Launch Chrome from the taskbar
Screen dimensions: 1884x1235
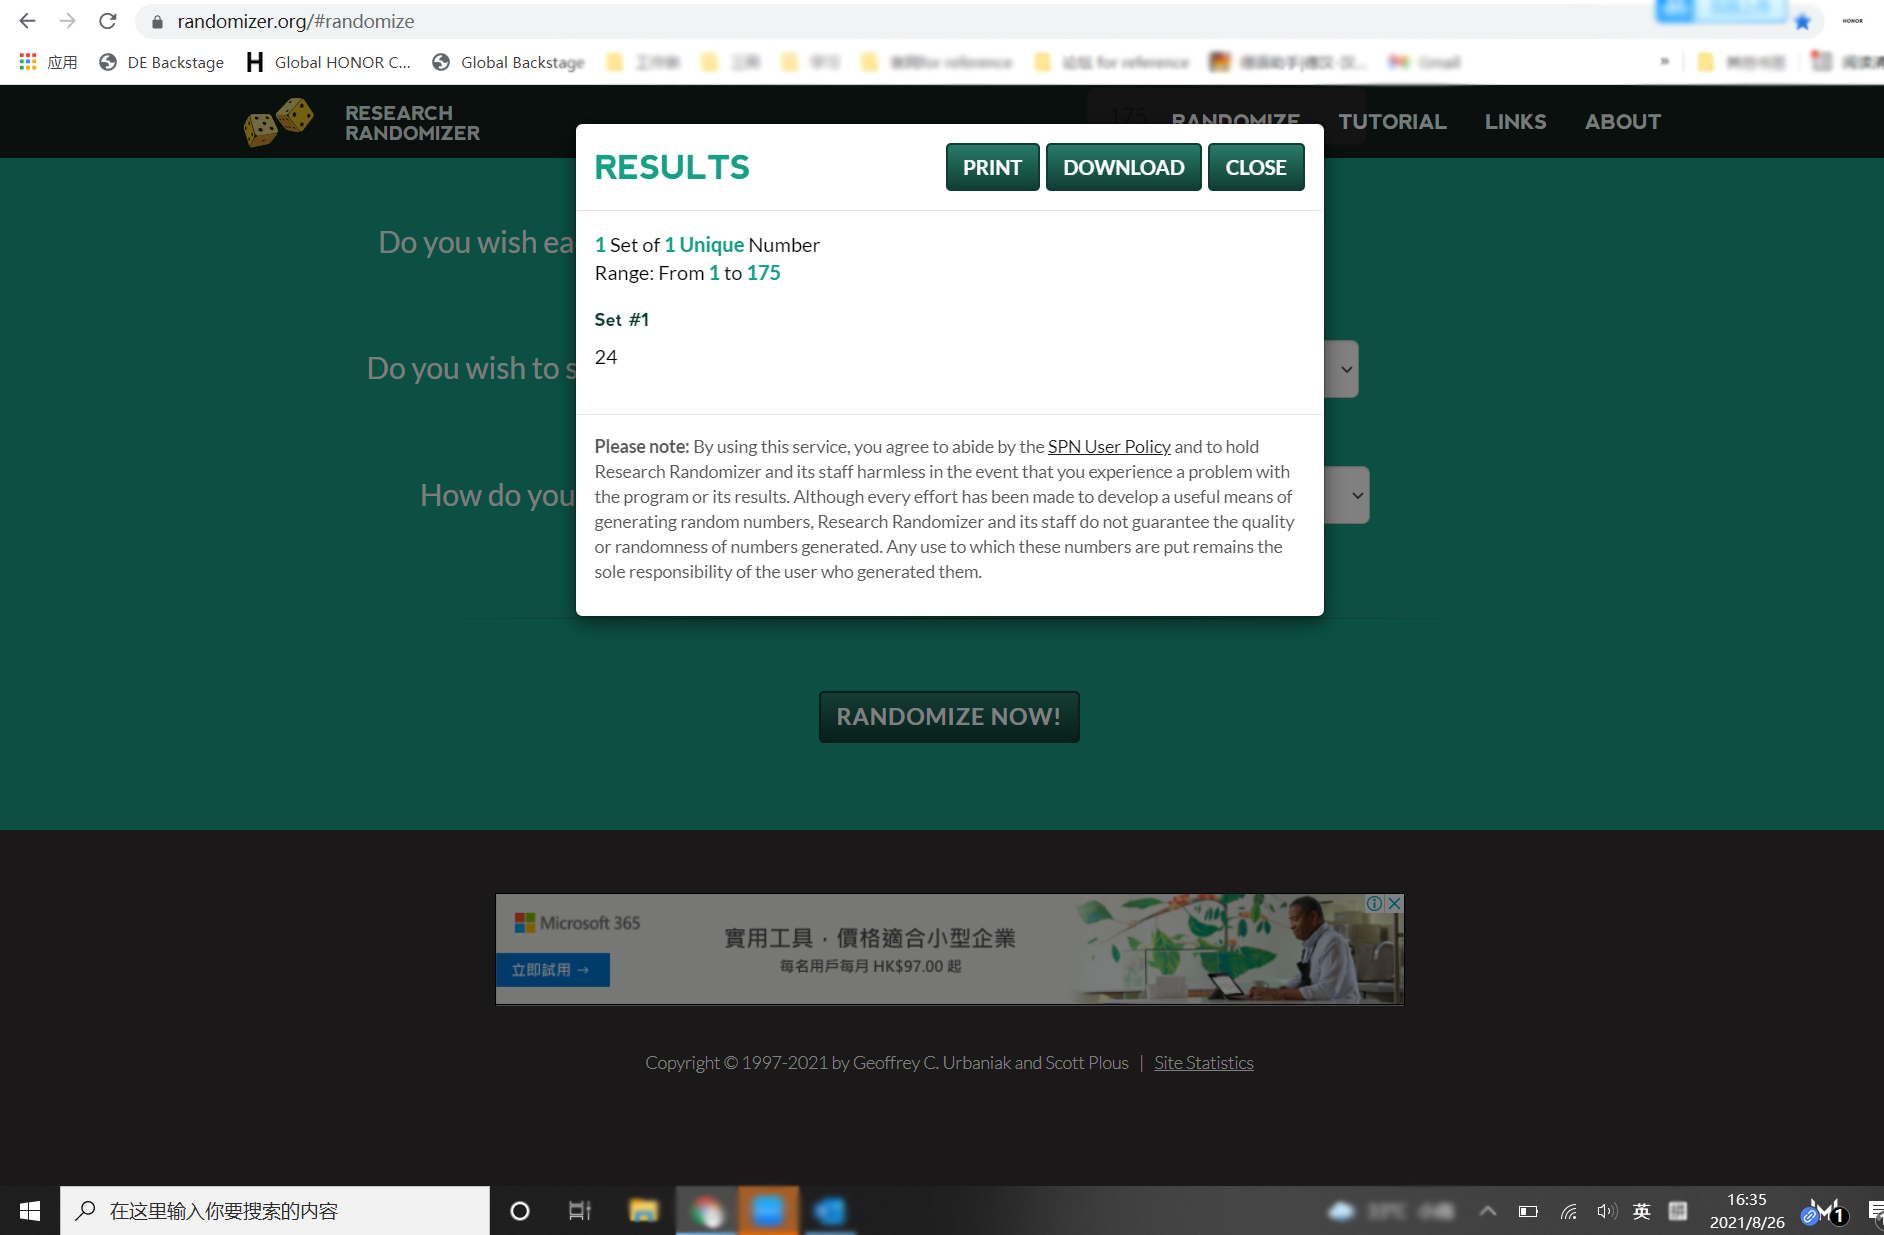click(706, 1210)
